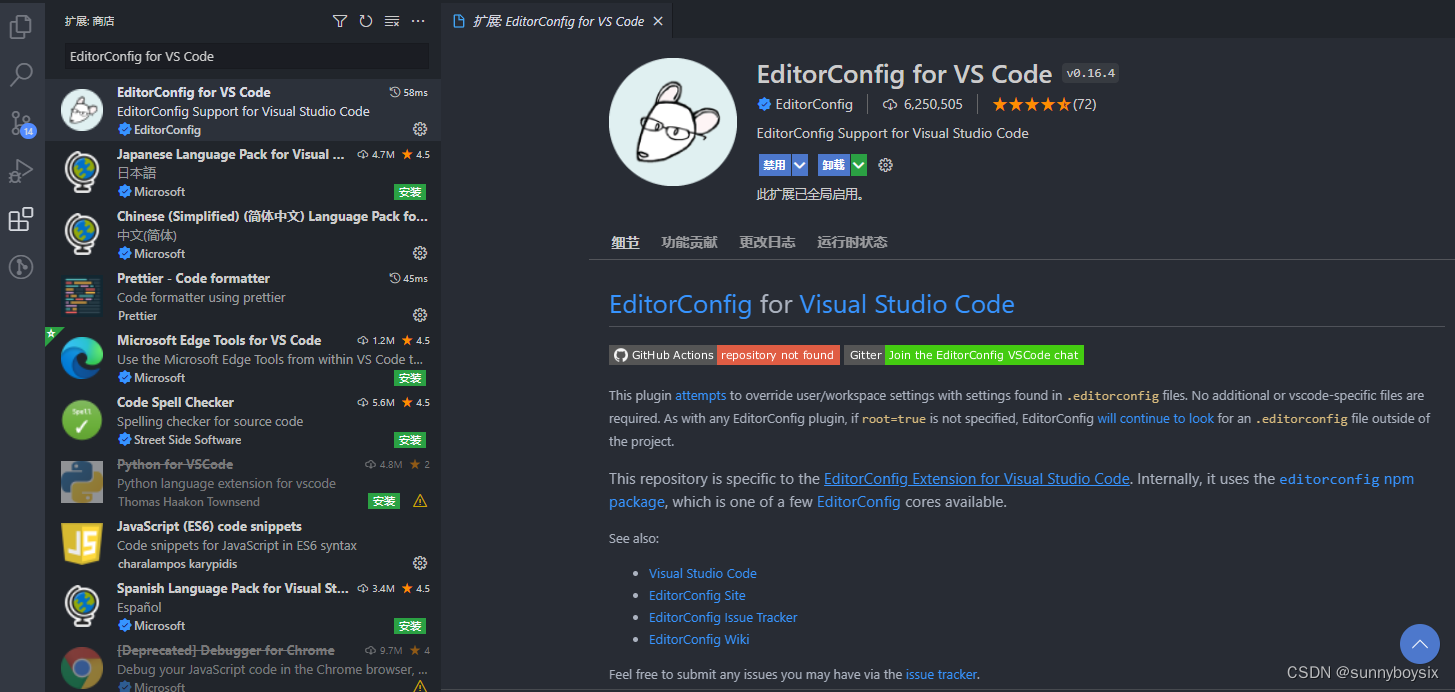Open the gear icon beside the 卸载 button
Screen dimensions: 1455x692
pyautogui.click(x=884, y=164)
